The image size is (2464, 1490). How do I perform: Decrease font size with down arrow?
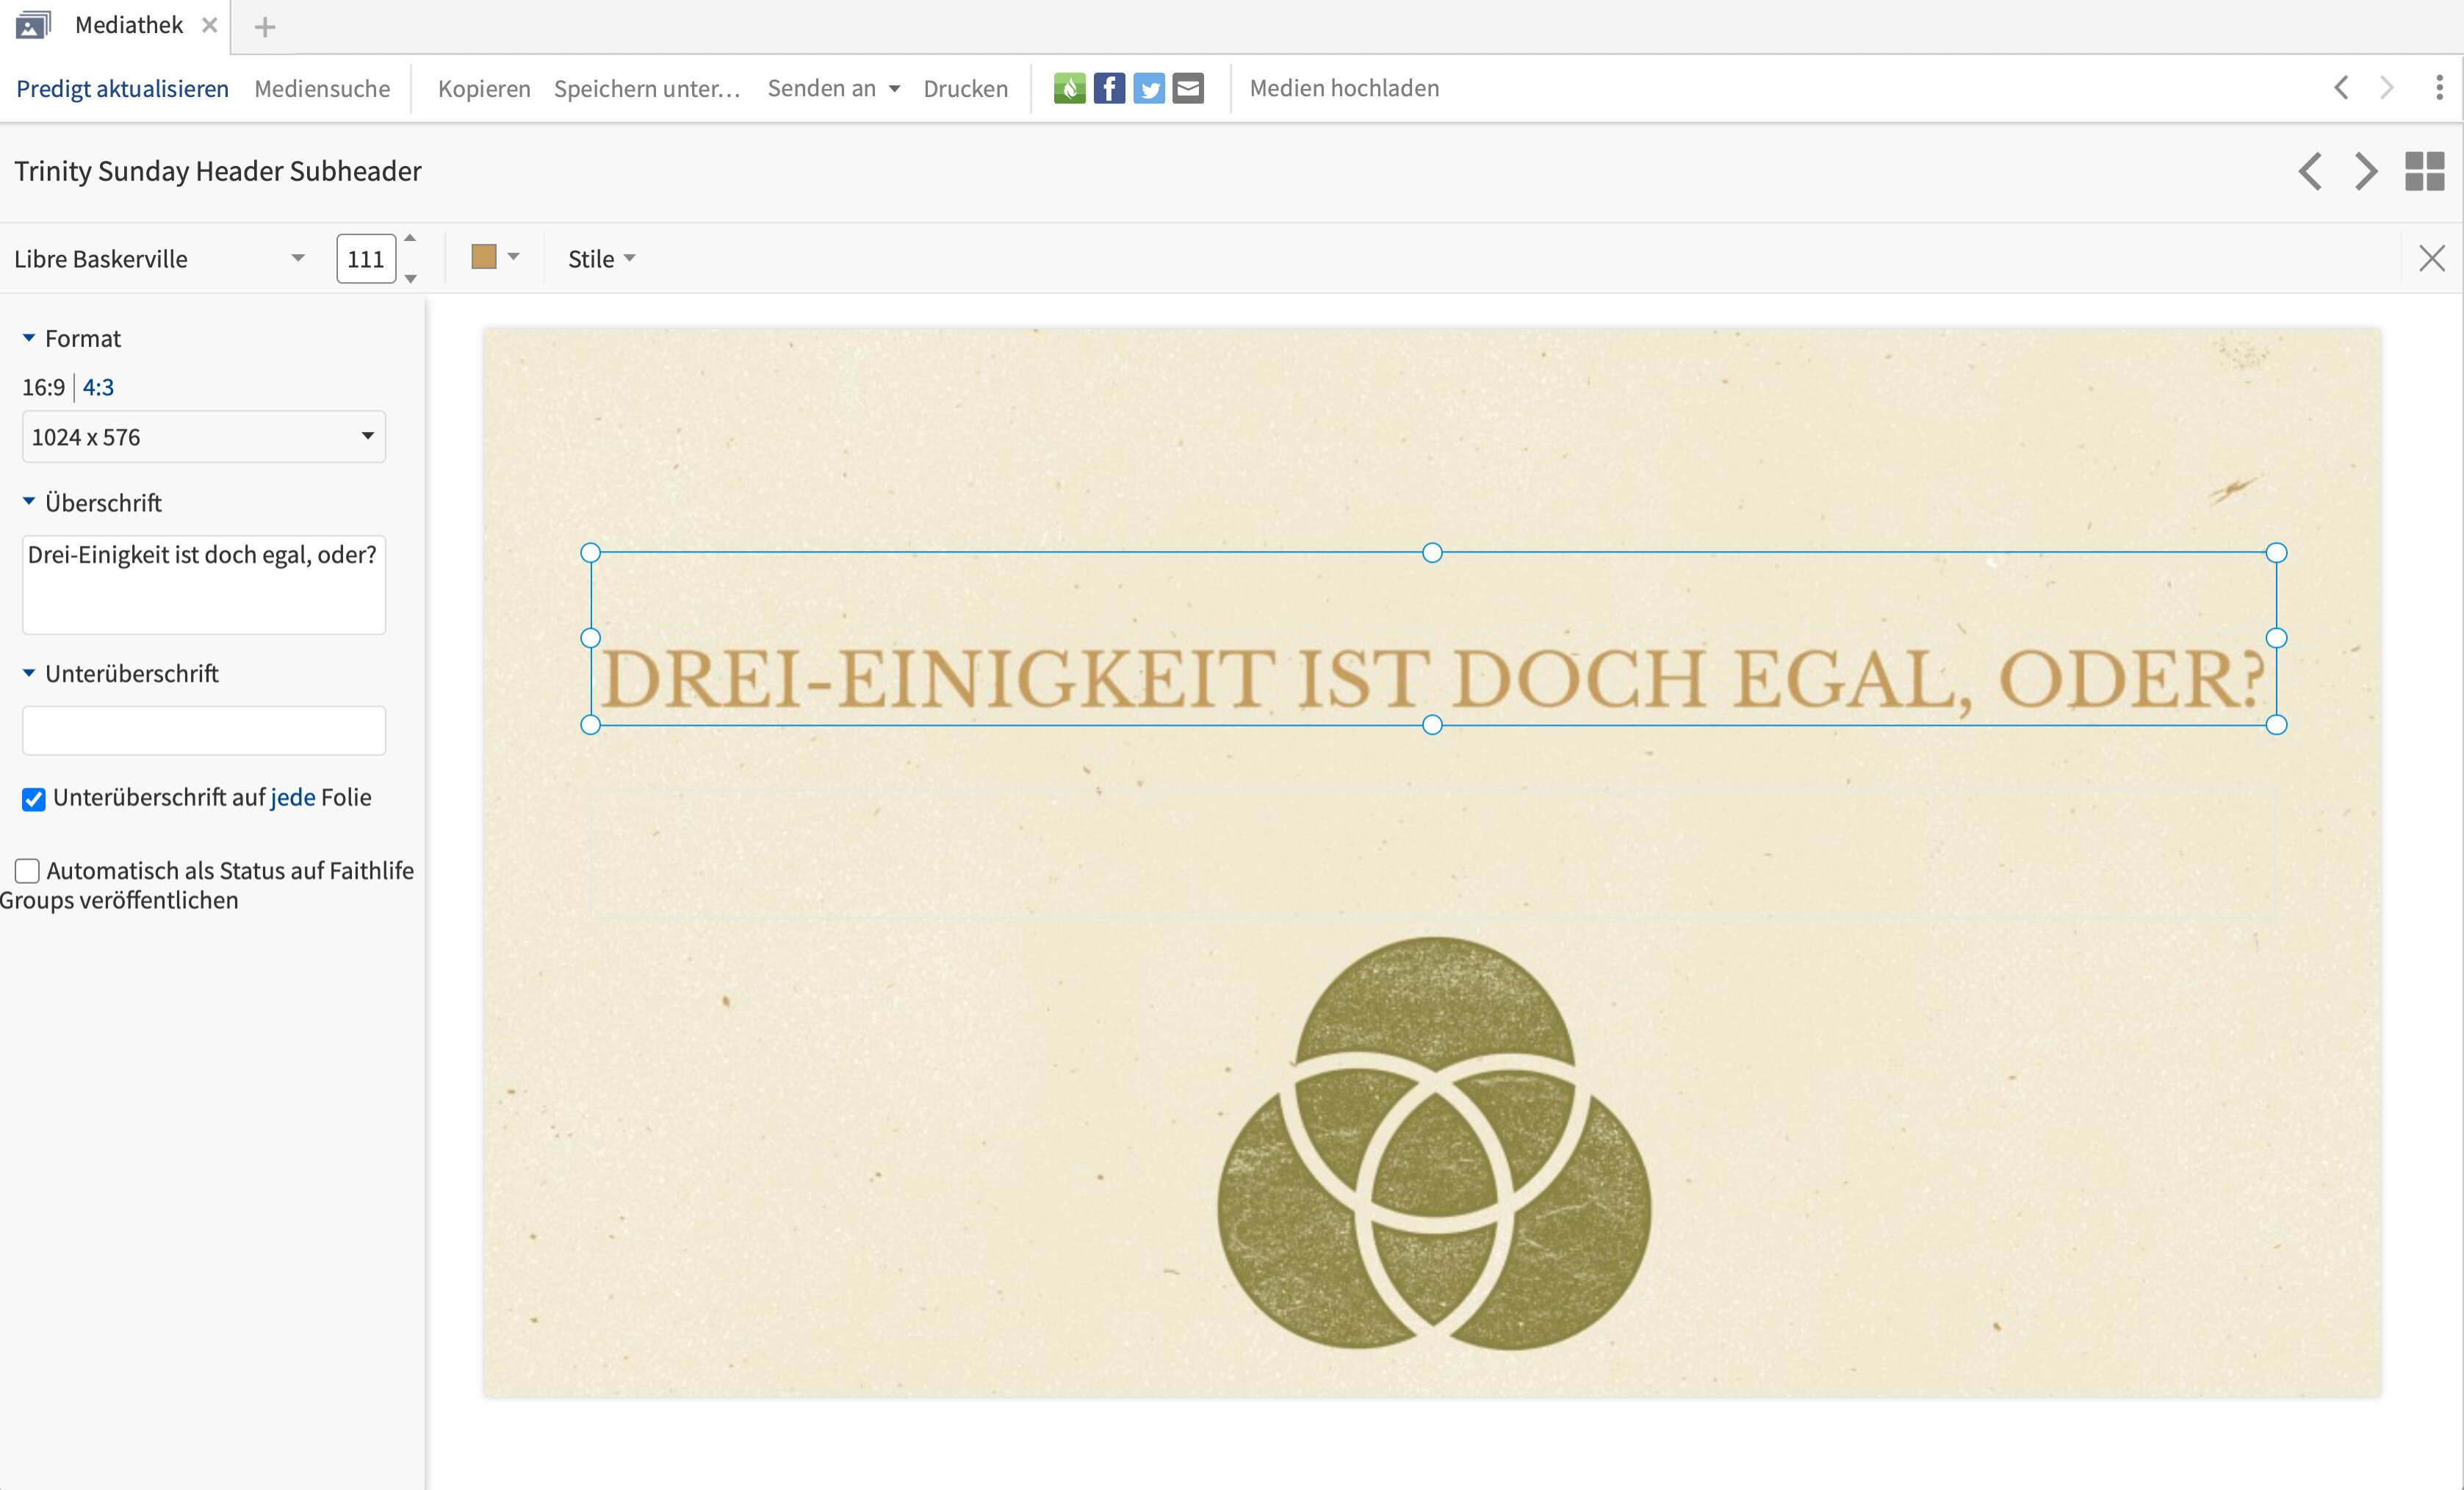(410, 279)
